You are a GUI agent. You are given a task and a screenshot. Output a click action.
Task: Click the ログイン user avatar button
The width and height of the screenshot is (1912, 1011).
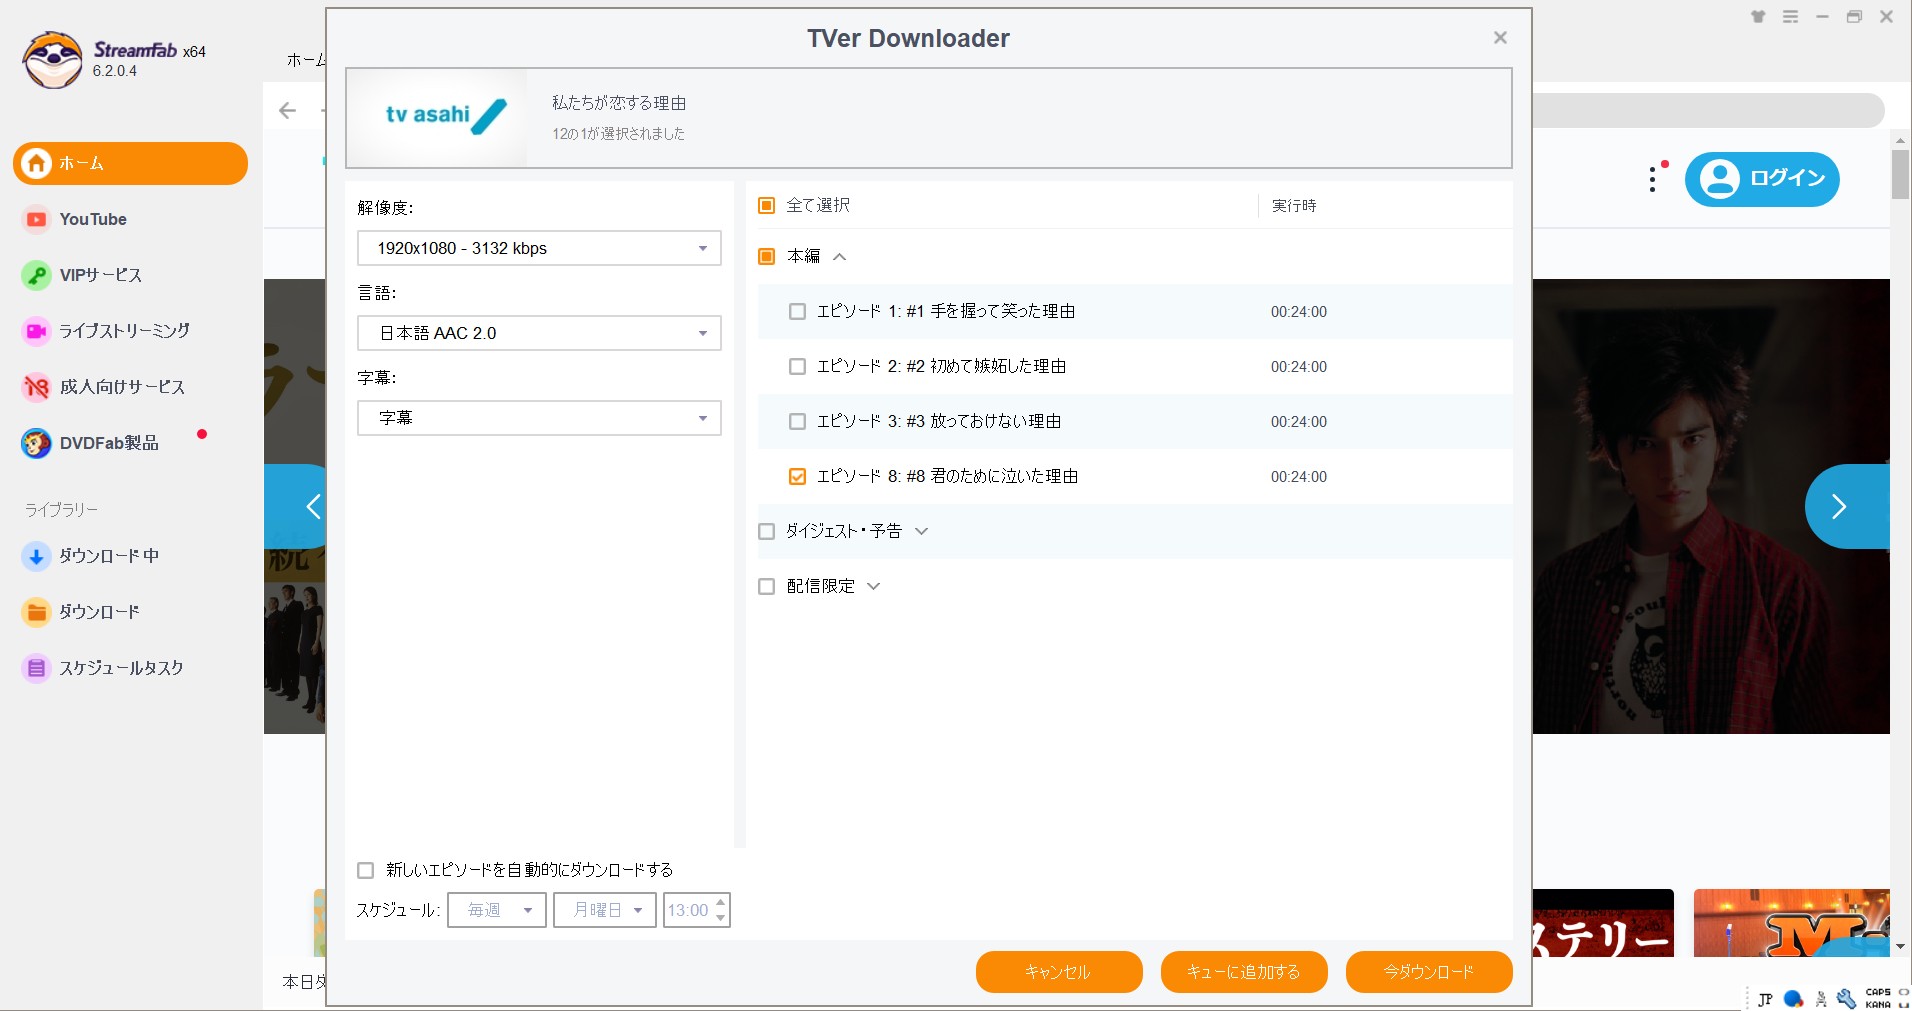(x=1762, y=179)
